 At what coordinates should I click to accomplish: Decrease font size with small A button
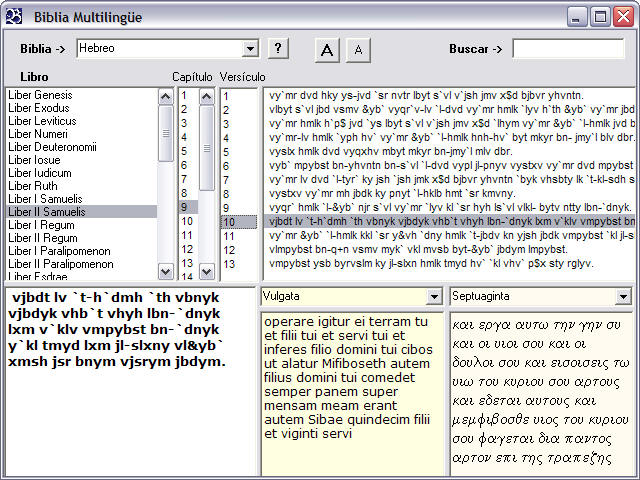point(358,50)
